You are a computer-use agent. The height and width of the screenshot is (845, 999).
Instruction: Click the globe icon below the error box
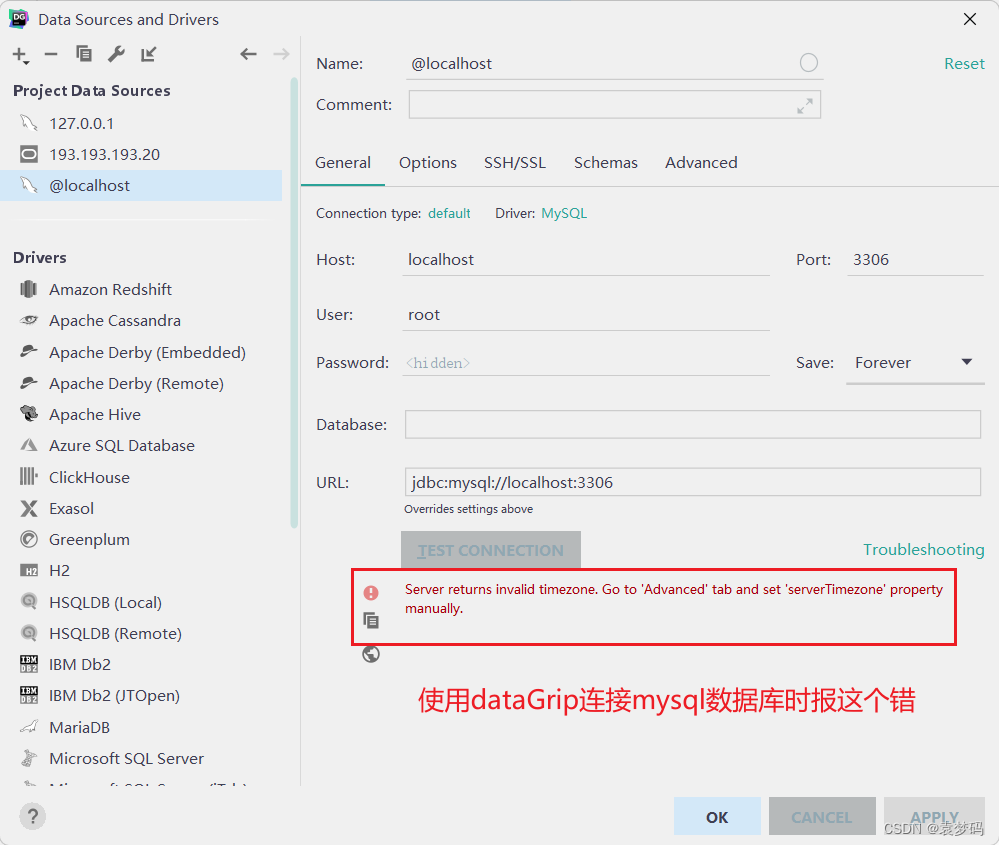pyautogui.click(x=371, y=653)
